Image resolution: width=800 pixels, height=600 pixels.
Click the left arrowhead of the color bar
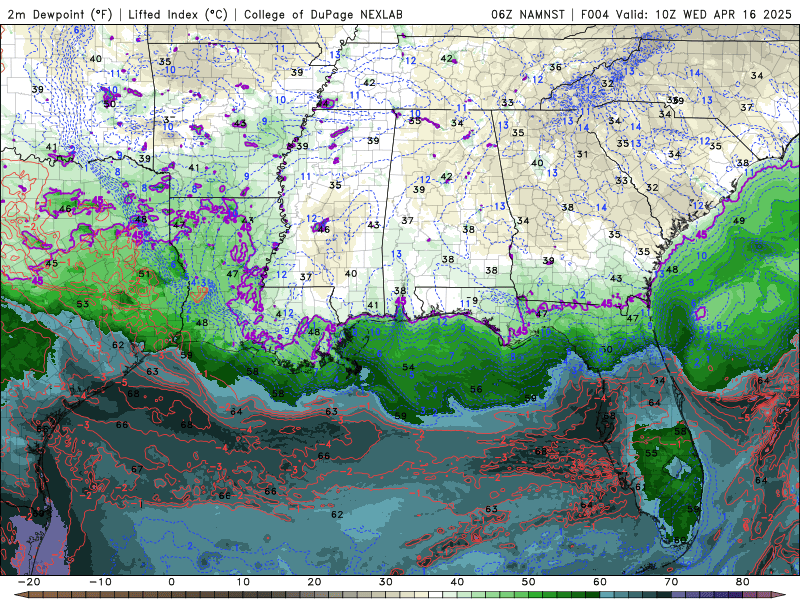(x=20, y=595)
